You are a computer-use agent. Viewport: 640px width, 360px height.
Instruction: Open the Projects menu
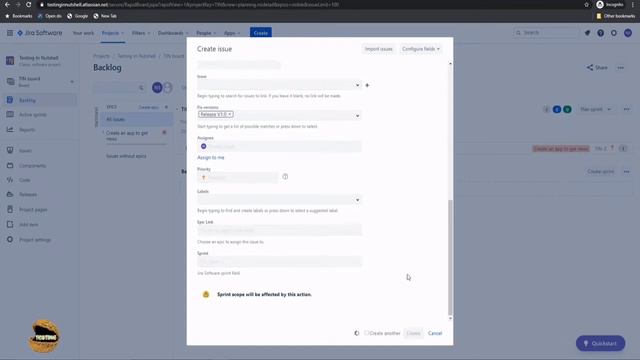click(x=113, y=33)
